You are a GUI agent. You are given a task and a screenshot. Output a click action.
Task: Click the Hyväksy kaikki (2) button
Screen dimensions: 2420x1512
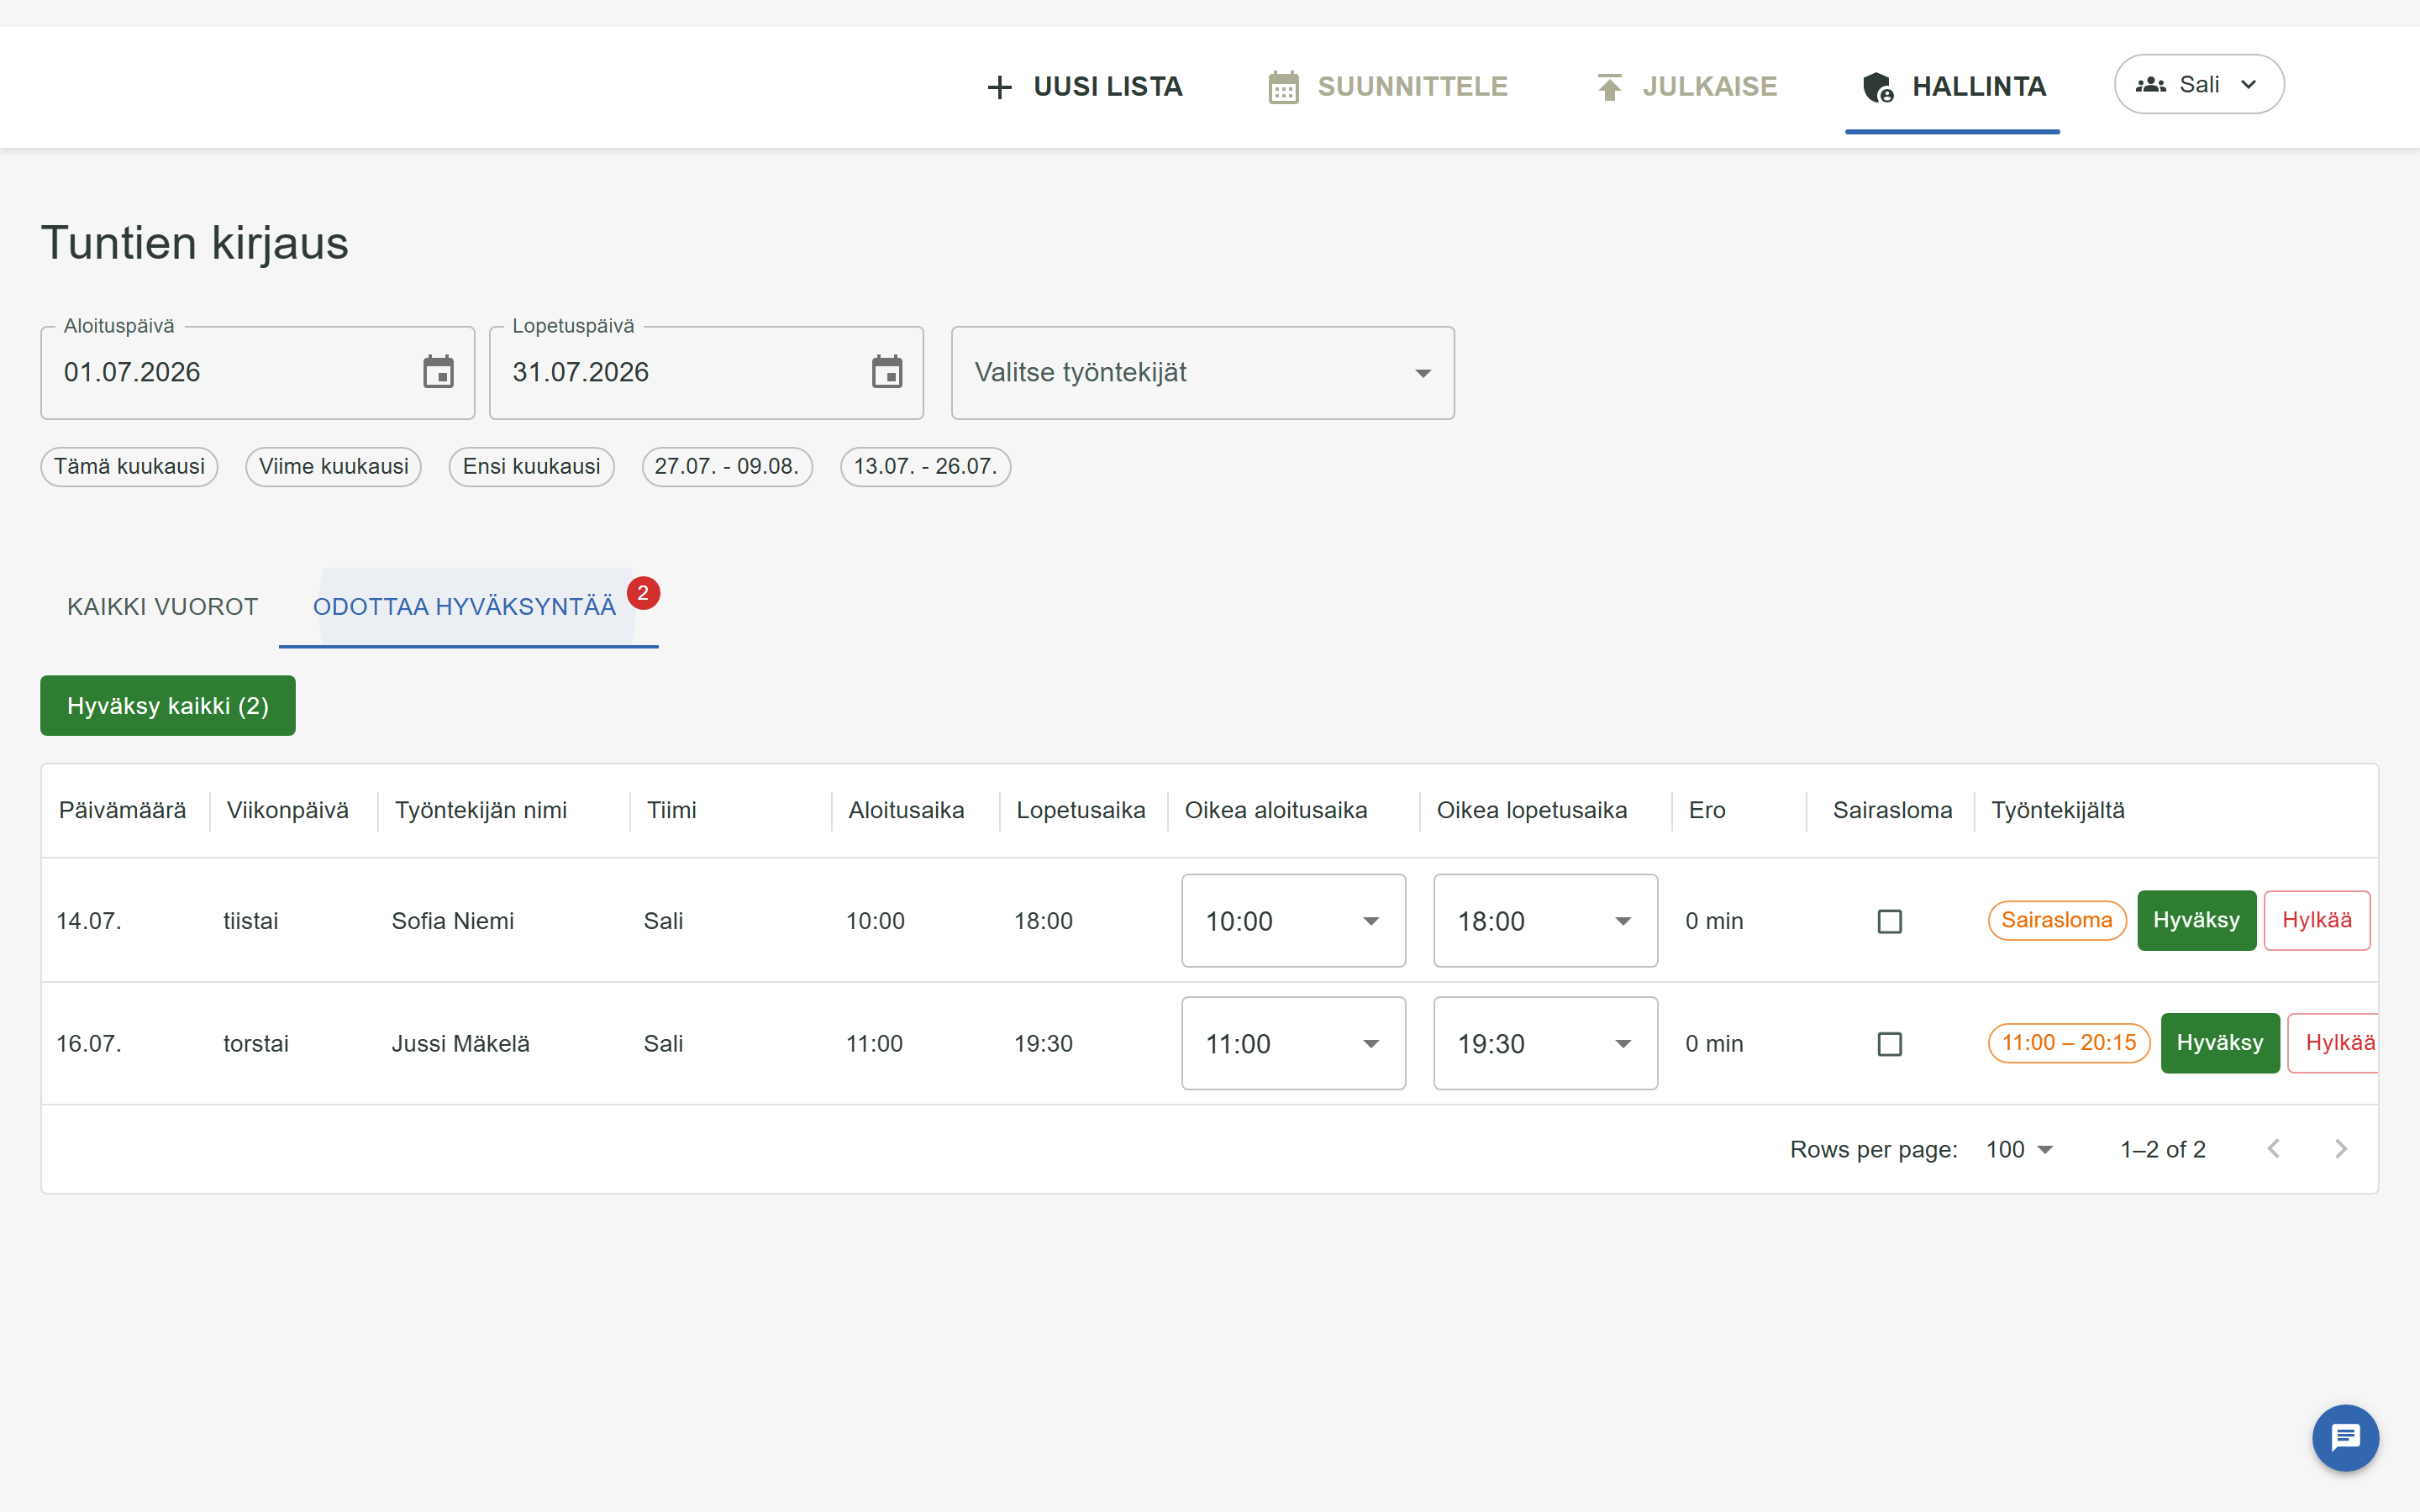(x=168, y=706)
